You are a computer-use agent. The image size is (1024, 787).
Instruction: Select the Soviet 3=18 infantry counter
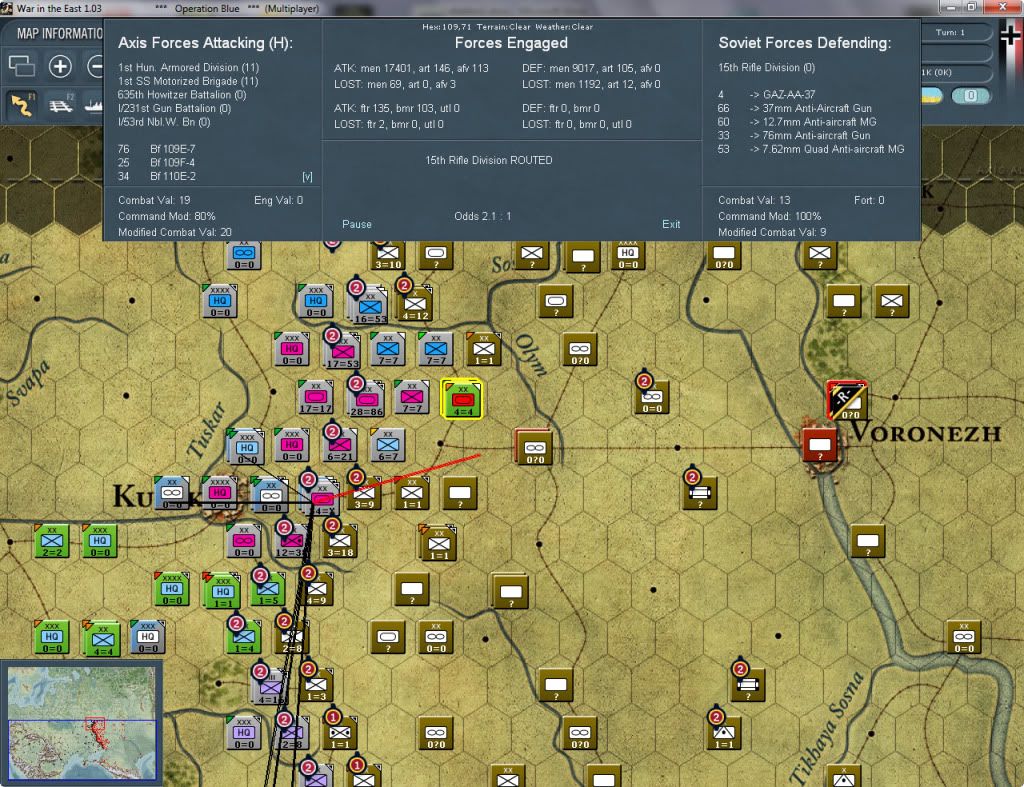pos(340,541)
